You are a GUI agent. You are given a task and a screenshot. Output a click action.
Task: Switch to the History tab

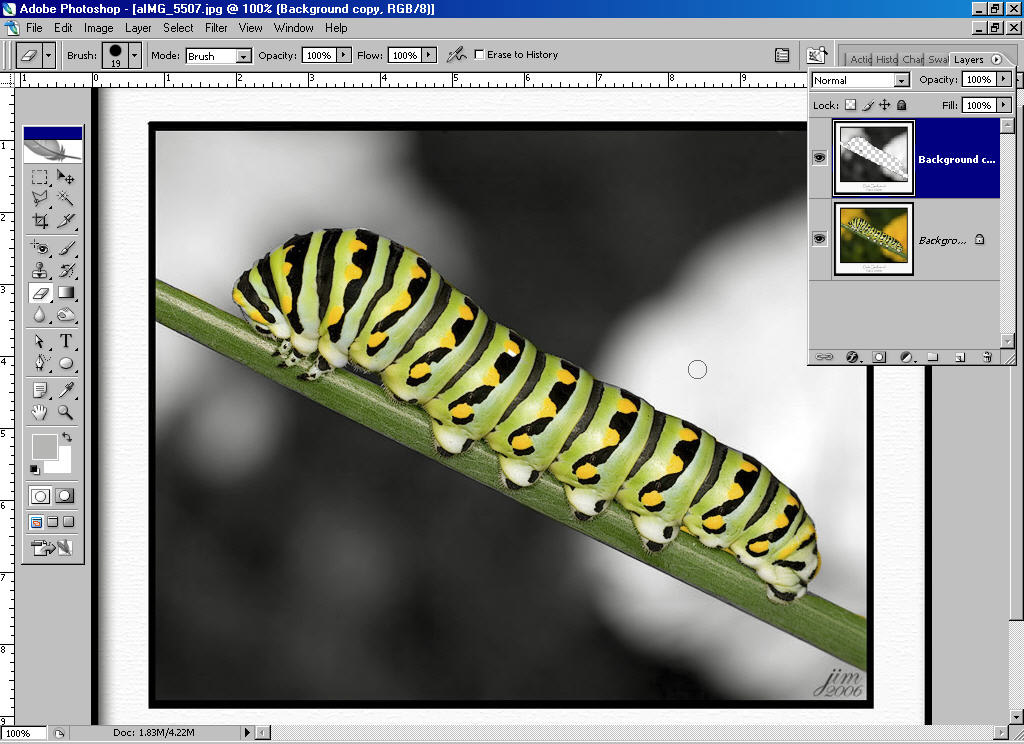pyautogui.click(x=886, y=59)
